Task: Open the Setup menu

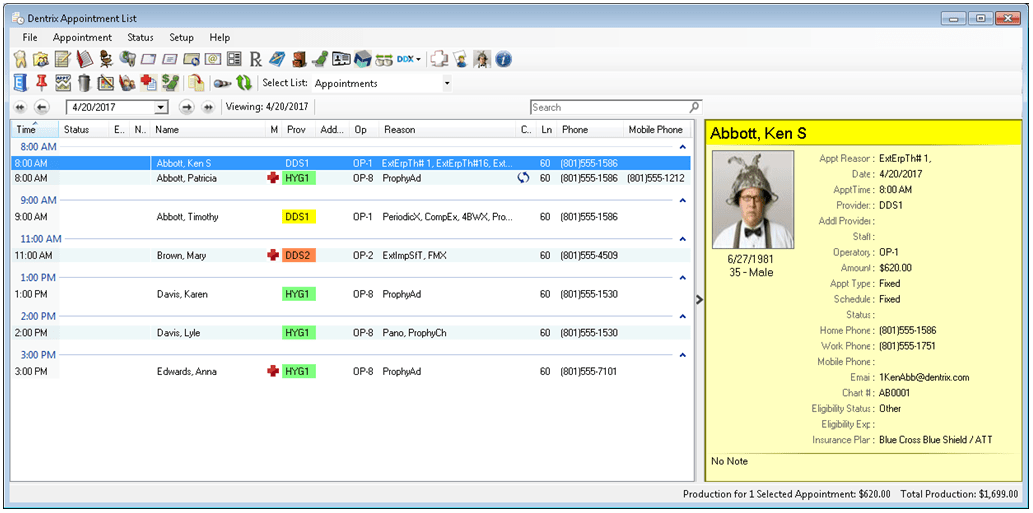Action: pos(182,38)
